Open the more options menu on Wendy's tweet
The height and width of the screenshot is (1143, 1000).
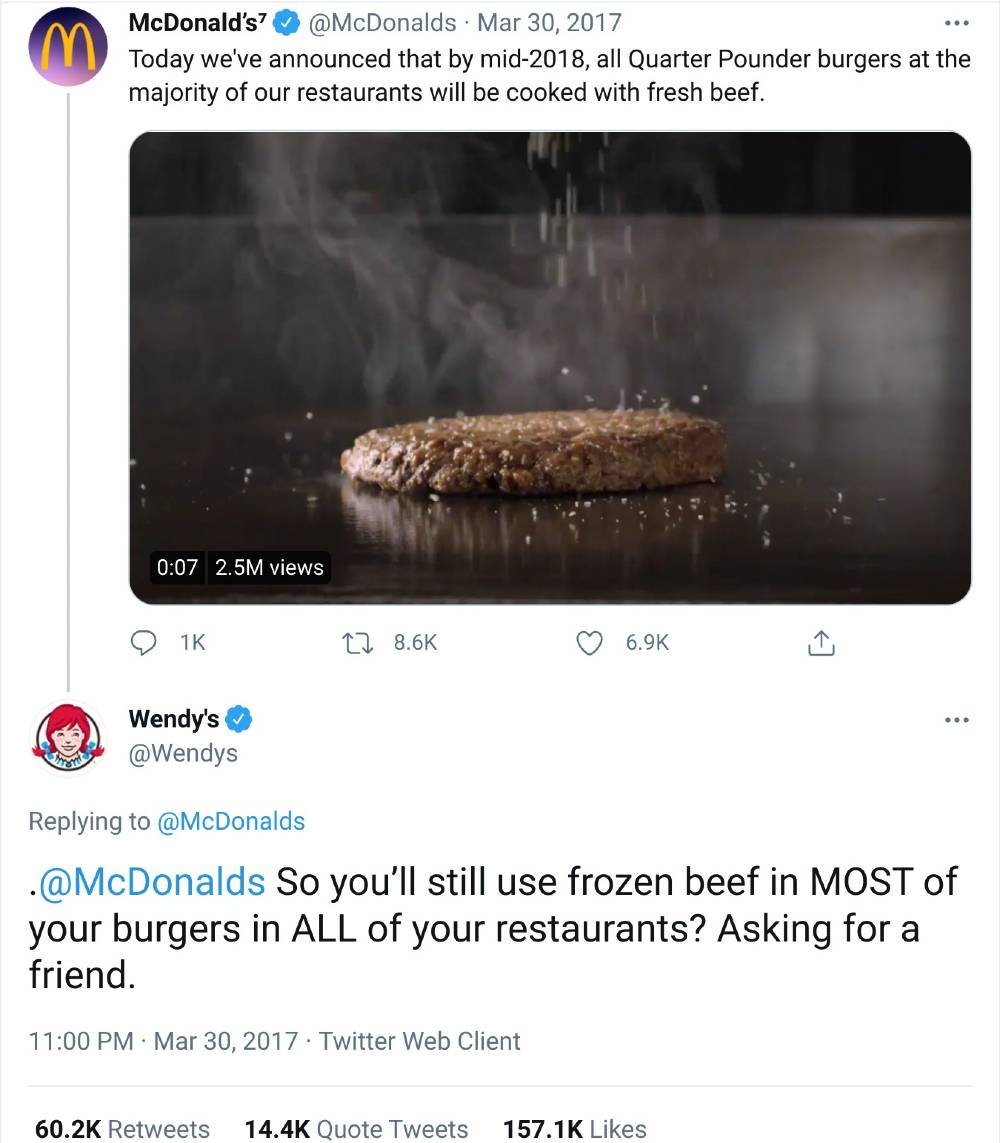pos(958,719)
